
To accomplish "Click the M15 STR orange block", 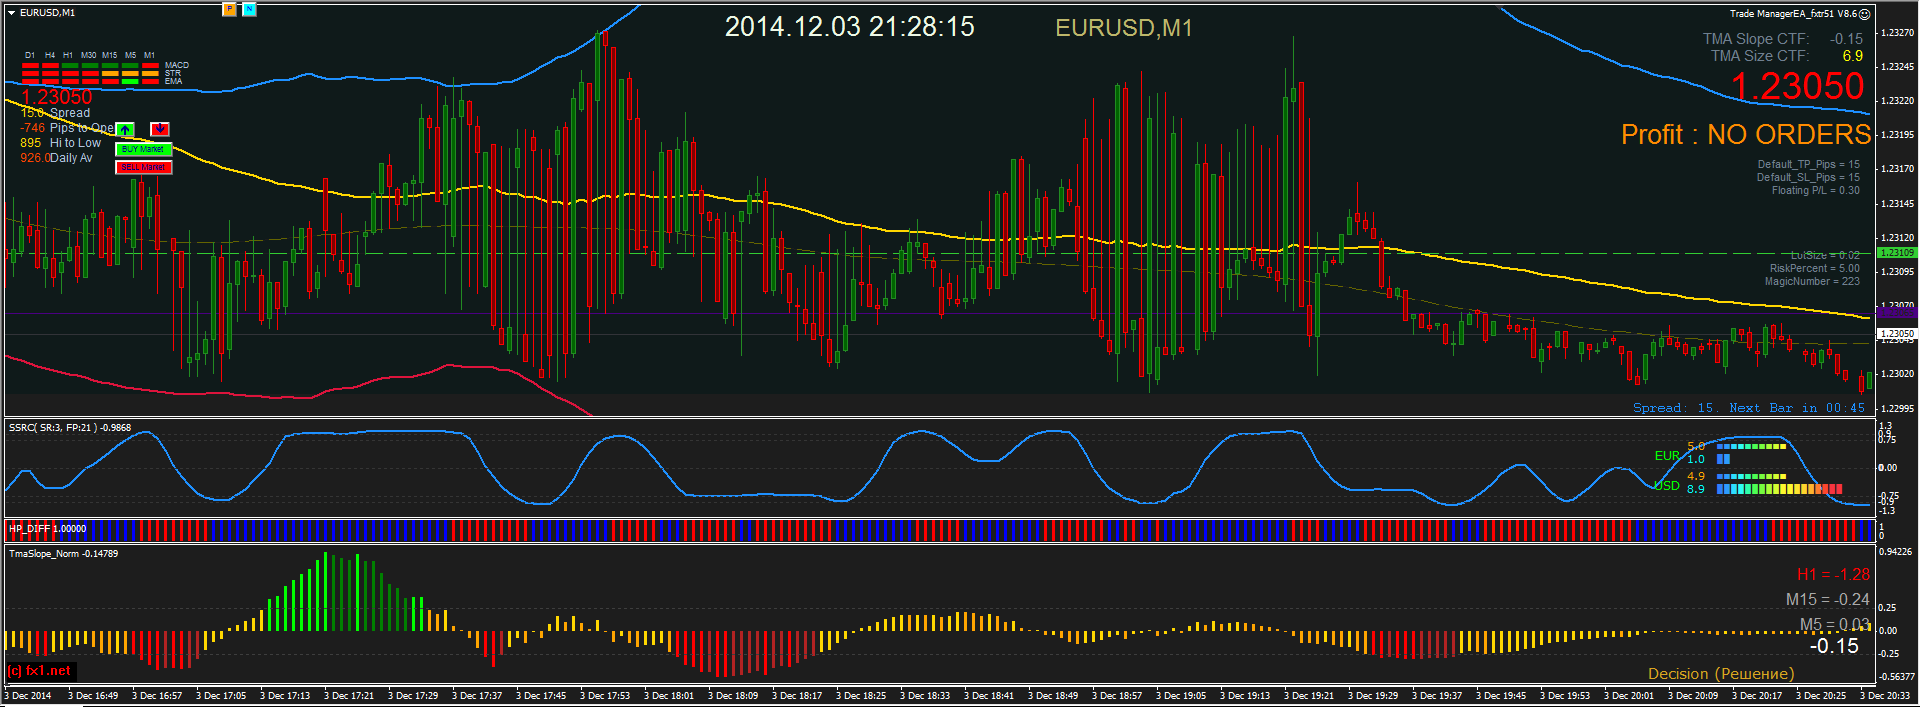I will click(x=110, y=73).
